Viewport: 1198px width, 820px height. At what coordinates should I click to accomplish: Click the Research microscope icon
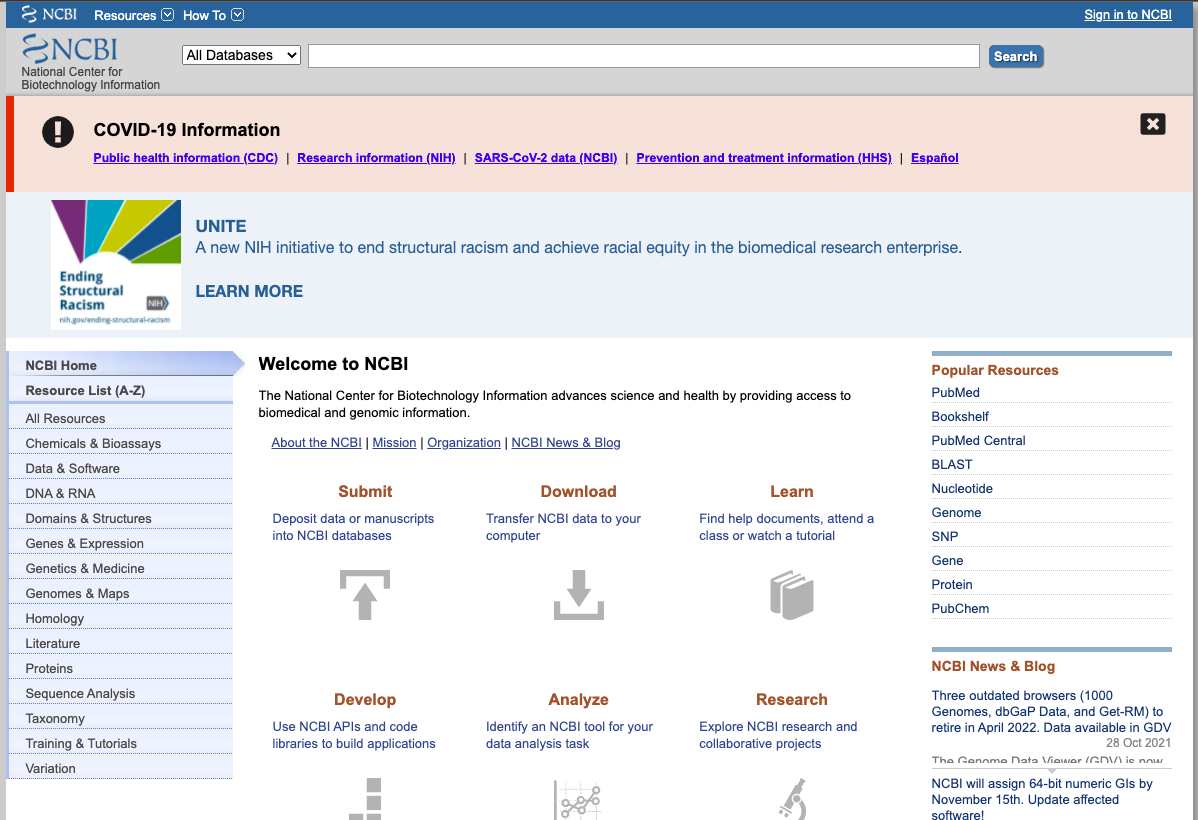792,799
